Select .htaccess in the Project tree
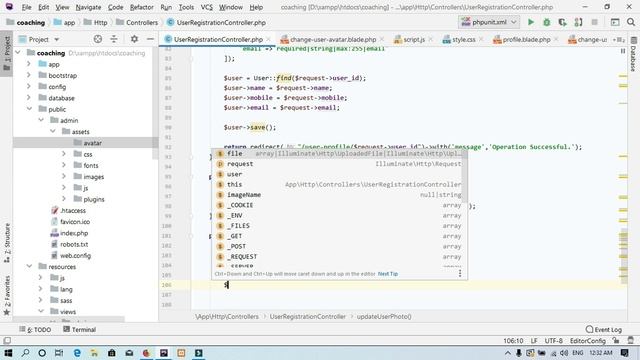 (x=73, y=211)
